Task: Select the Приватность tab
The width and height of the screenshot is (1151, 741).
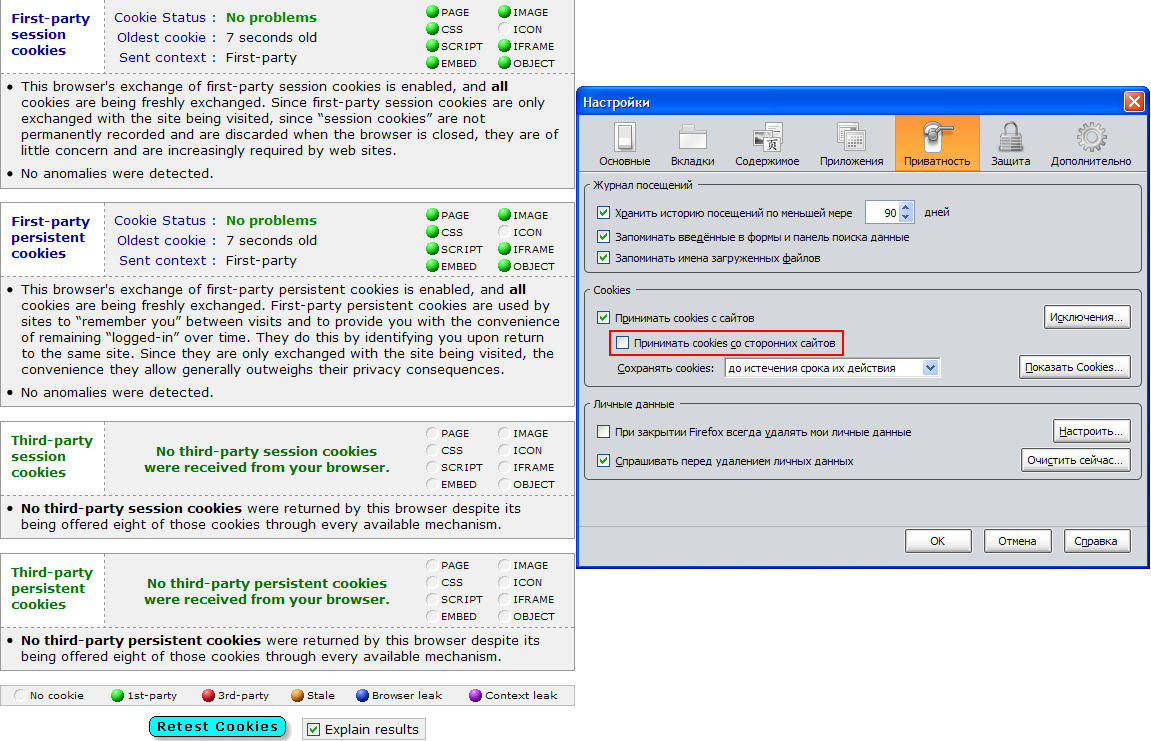Action: coord(937,143)
